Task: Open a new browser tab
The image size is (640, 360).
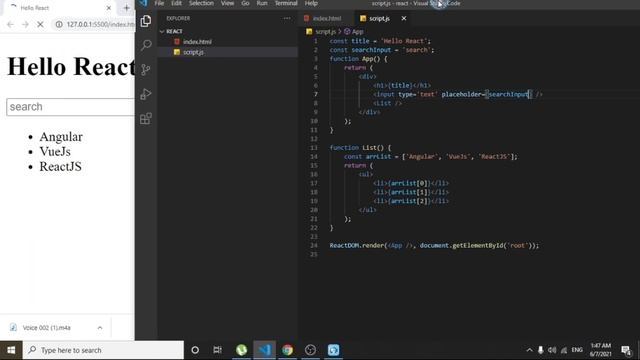Action: tap(127, 8)
